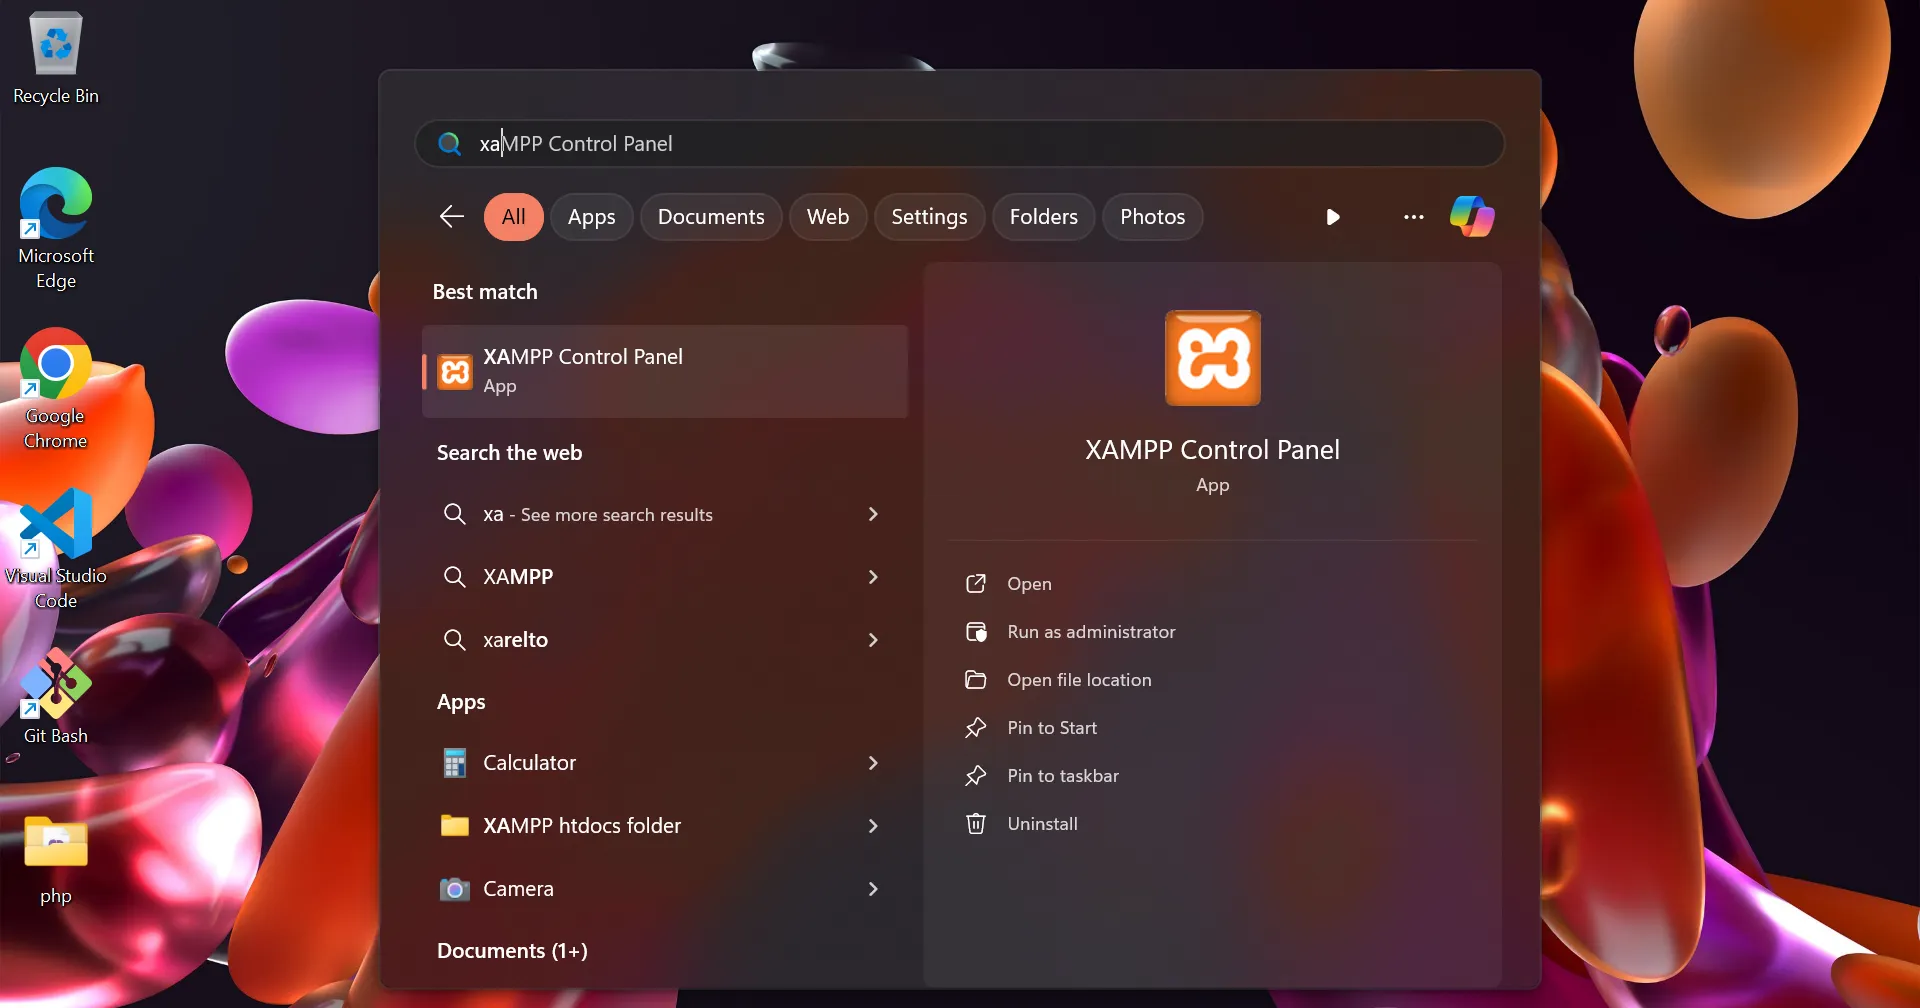Expand the 'xa - See more search results' chevron
The height and width of the screenshot is (1008, 1920).
[x=873, y=514]
